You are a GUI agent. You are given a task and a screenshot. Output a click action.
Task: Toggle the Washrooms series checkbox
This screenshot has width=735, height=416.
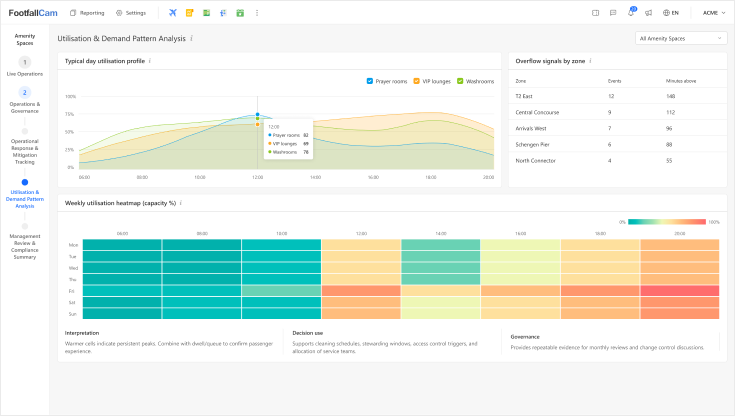461,81
